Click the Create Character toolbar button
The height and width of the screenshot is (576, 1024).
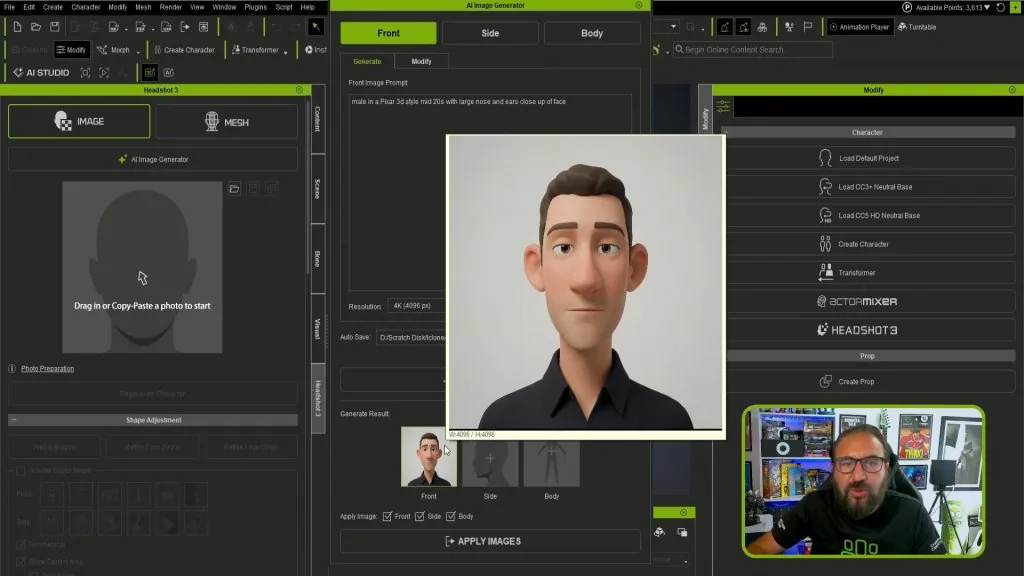[184, 50]
